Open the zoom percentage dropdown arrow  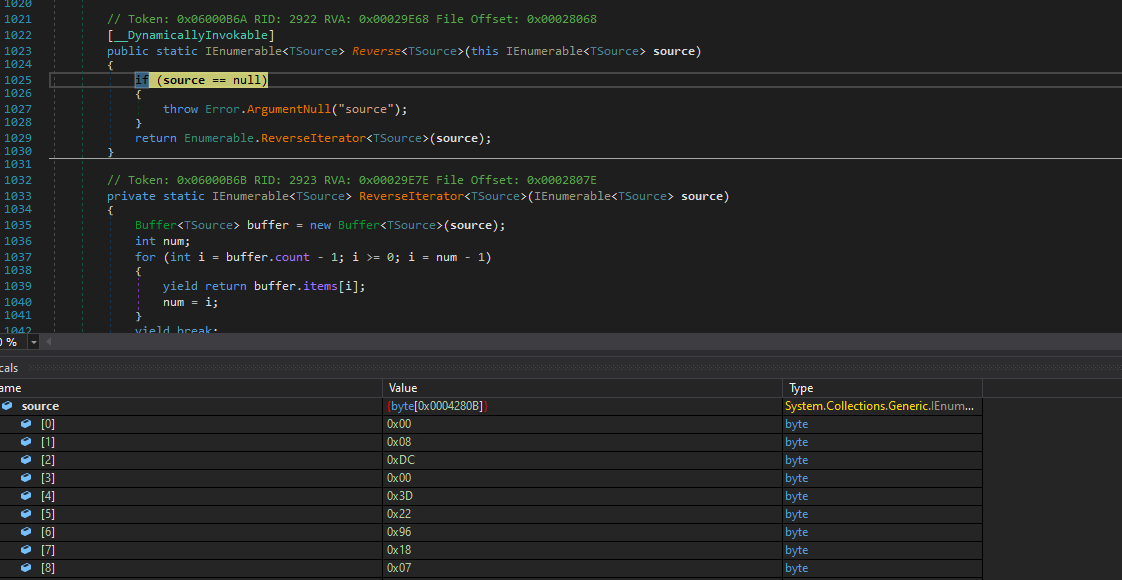pos(33,343)
